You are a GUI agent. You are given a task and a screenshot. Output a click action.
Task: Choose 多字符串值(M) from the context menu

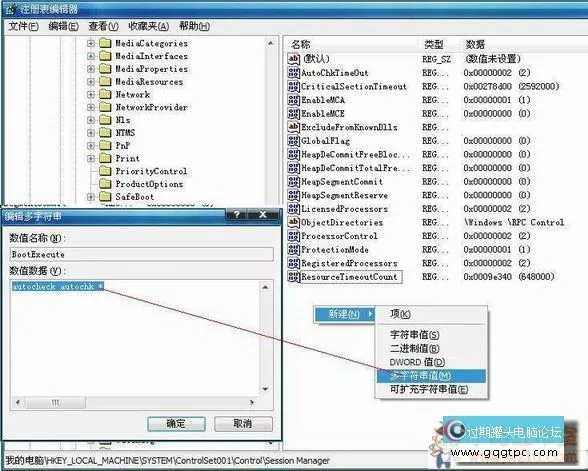431,376
